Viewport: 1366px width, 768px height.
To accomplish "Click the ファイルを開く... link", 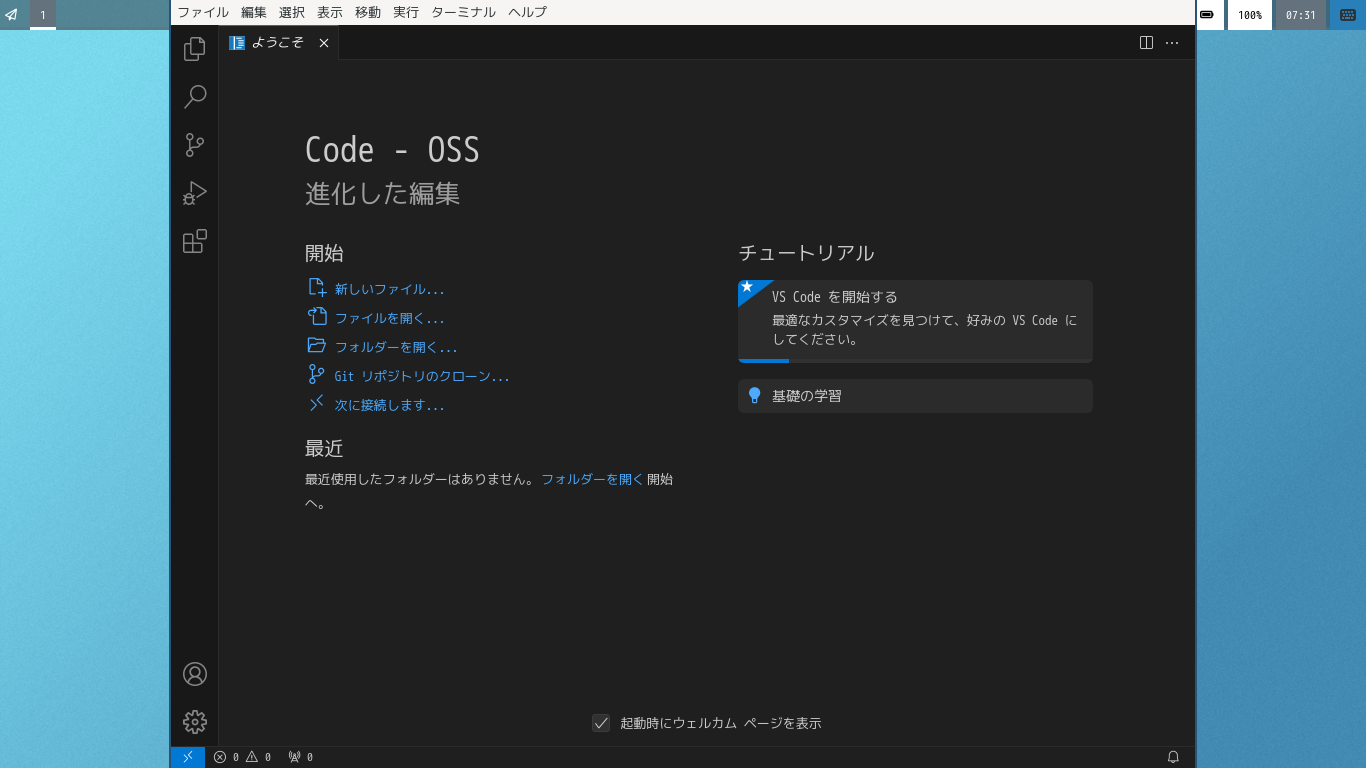I will click(x=390, y=318).
